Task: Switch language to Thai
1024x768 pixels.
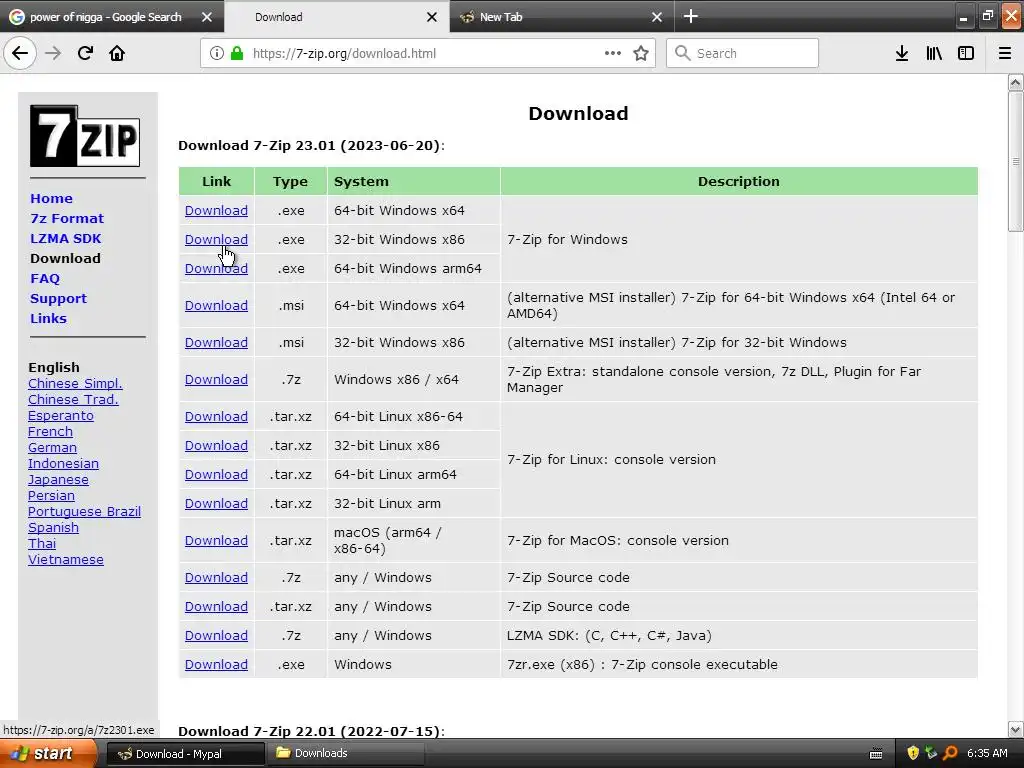Action: [42, 543]
